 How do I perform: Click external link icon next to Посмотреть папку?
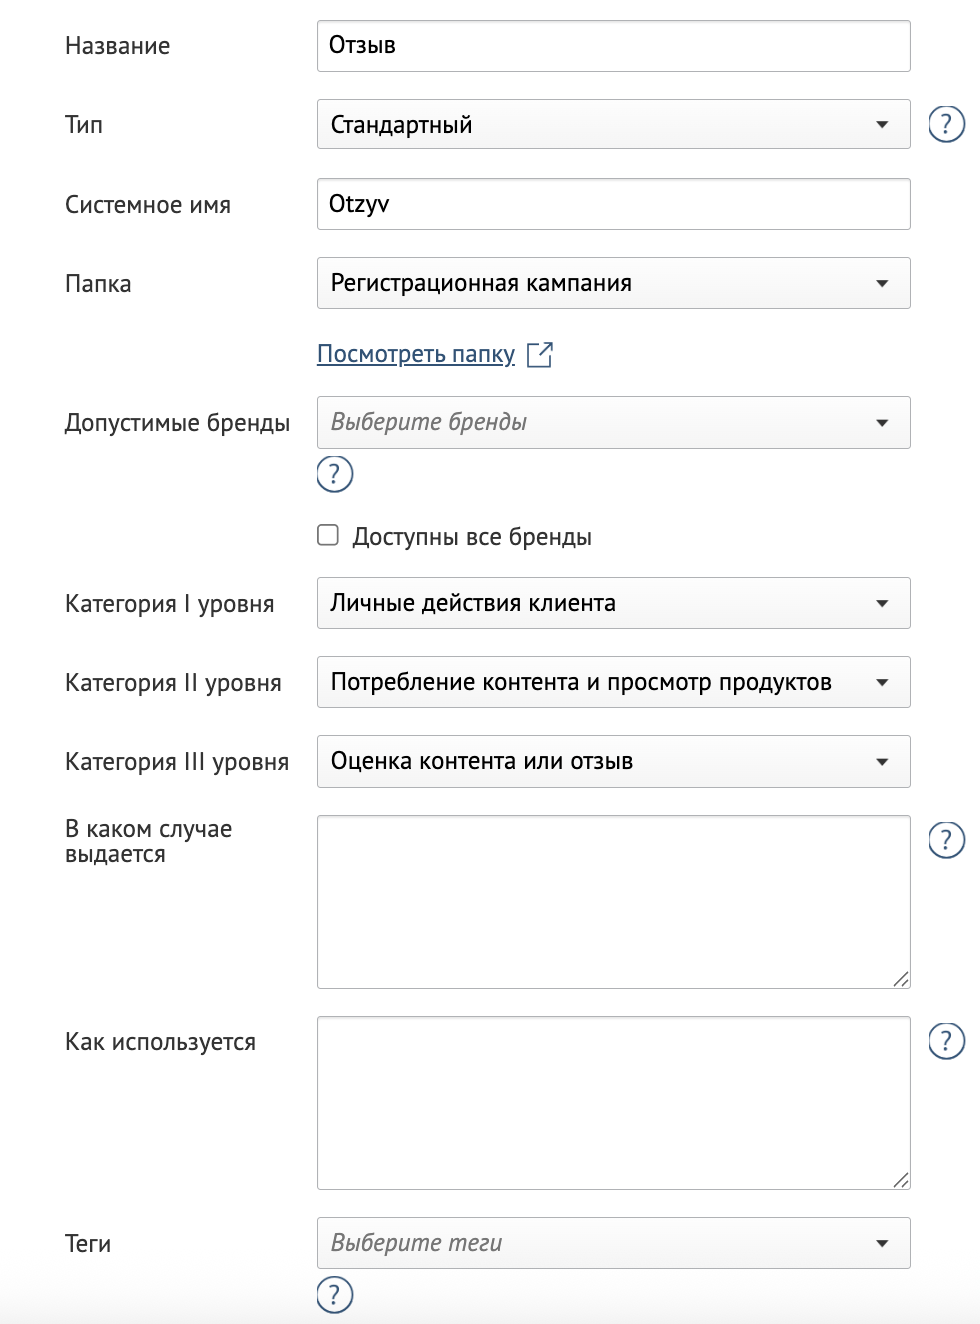540,354
